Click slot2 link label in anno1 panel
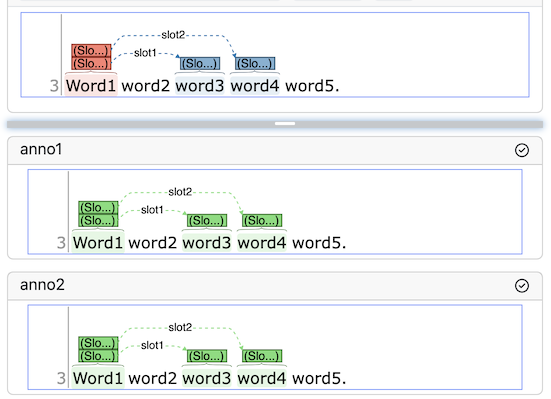 pyautogui.click(x=180, y=192)
